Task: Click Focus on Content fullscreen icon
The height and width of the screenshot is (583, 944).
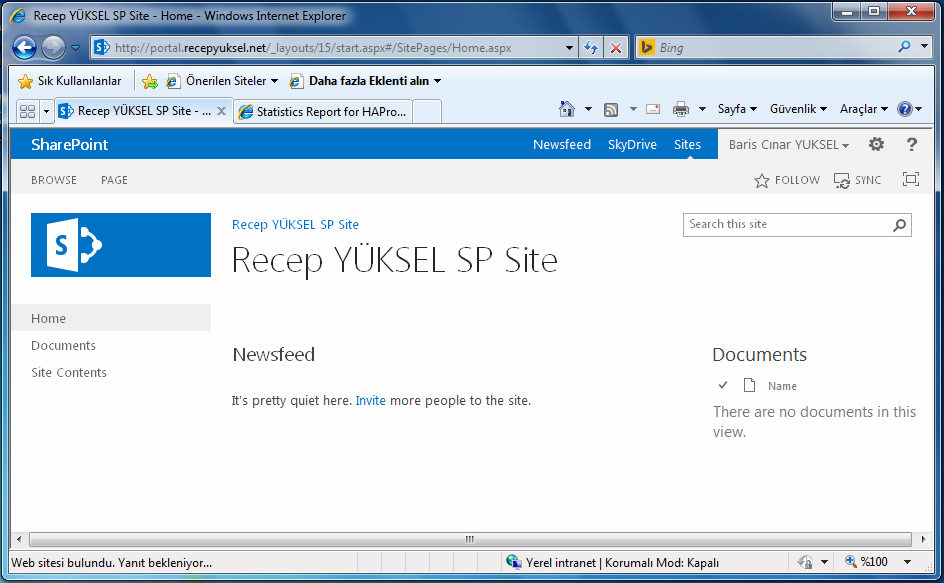Action: click(910, 179)
